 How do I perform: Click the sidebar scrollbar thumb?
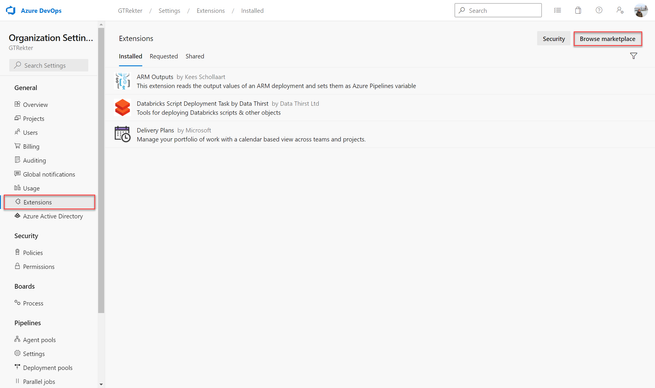click(x=101, y=170)
